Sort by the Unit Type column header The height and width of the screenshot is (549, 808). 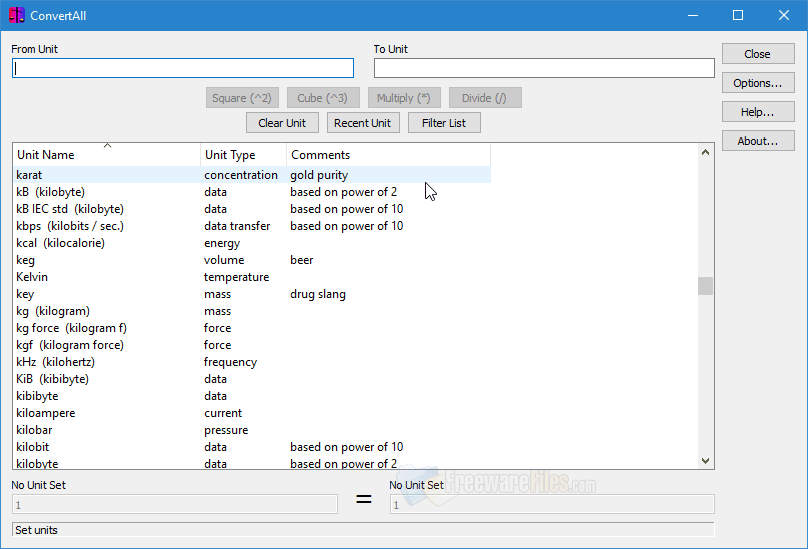(243, 155)
